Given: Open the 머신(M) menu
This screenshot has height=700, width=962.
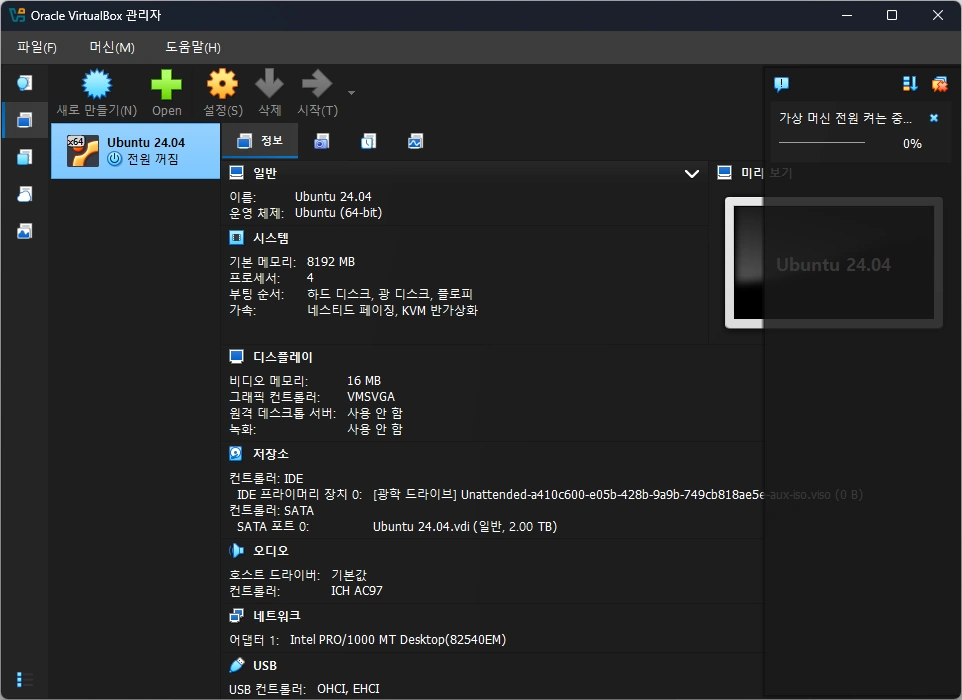Looking at the screenshot, I should 112,47.
